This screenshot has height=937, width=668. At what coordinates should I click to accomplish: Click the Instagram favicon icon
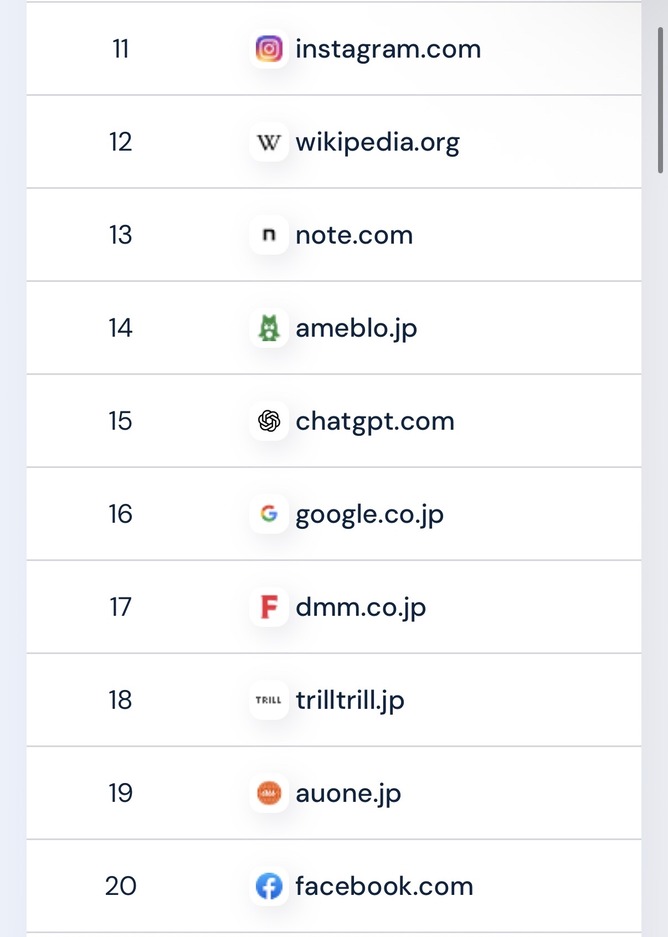268,49
